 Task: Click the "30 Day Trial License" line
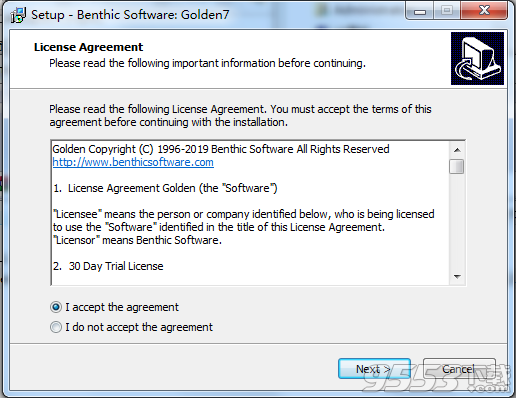pos(108,266)
